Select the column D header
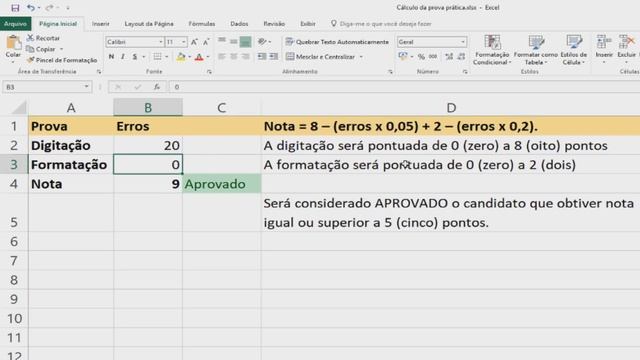Image resolution: width=640 pixels, height=360 pixels. click(451, 108)
